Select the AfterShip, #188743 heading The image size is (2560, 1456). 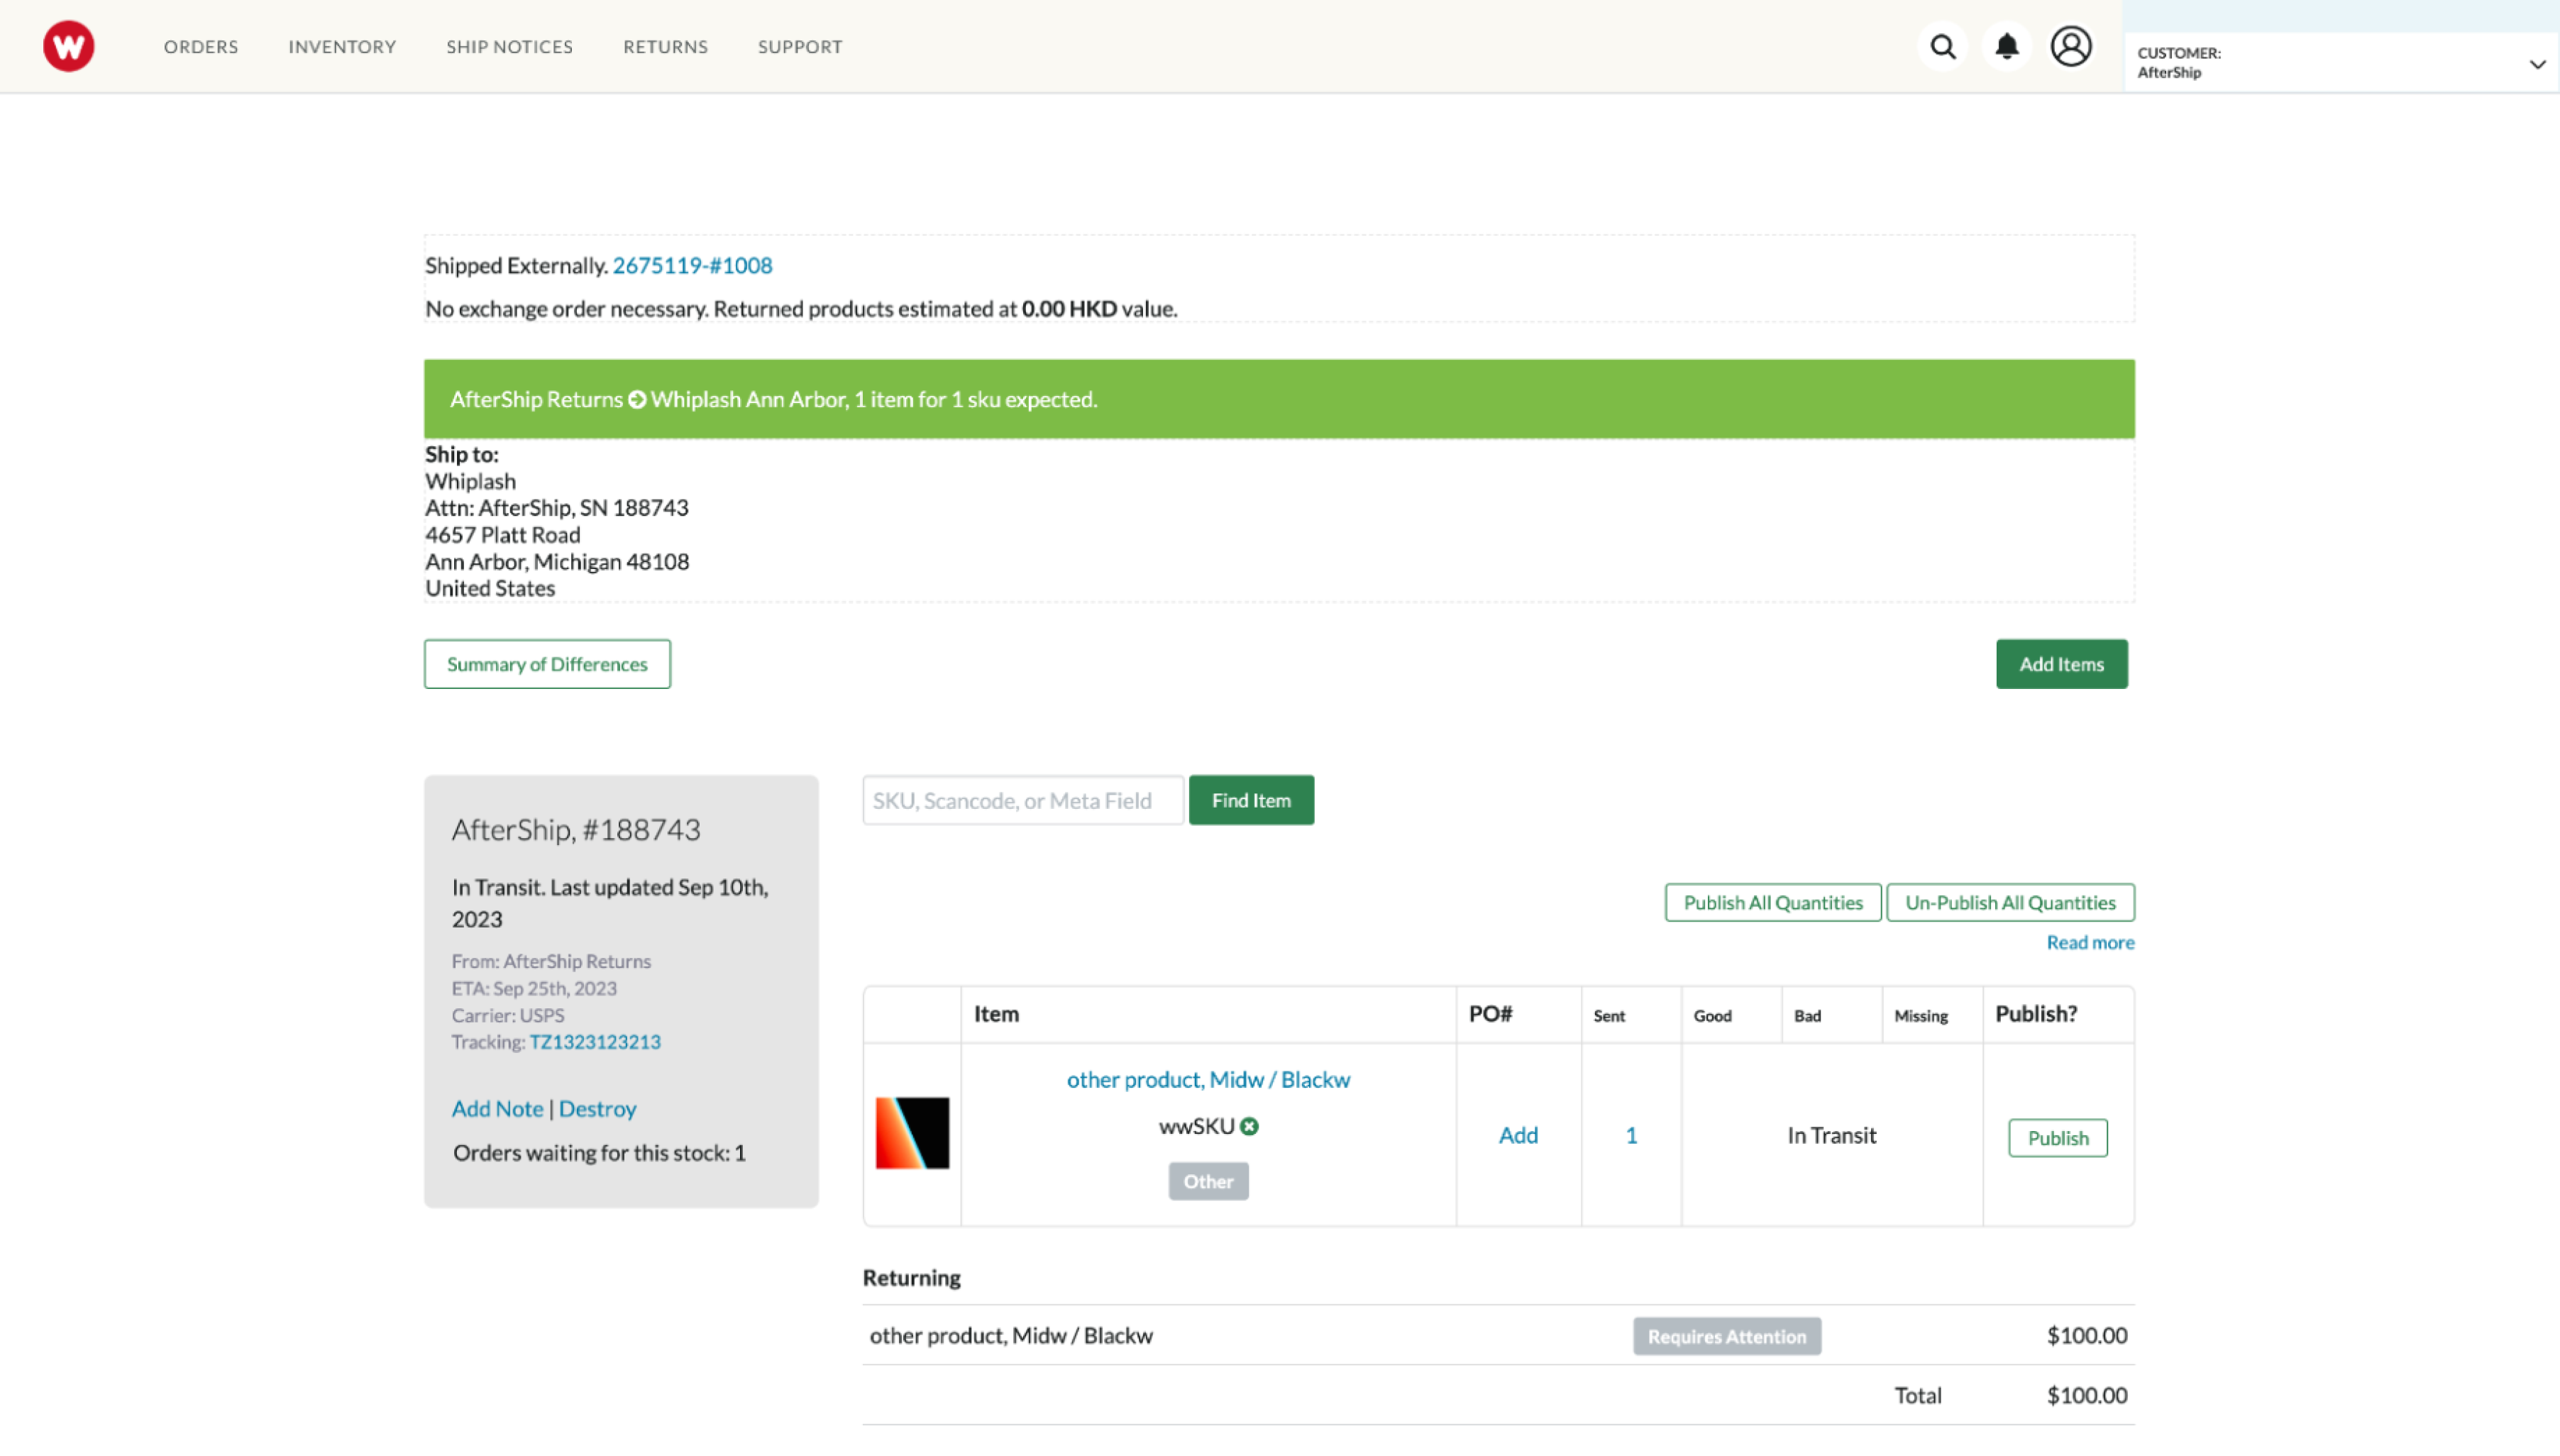point(576,830)
